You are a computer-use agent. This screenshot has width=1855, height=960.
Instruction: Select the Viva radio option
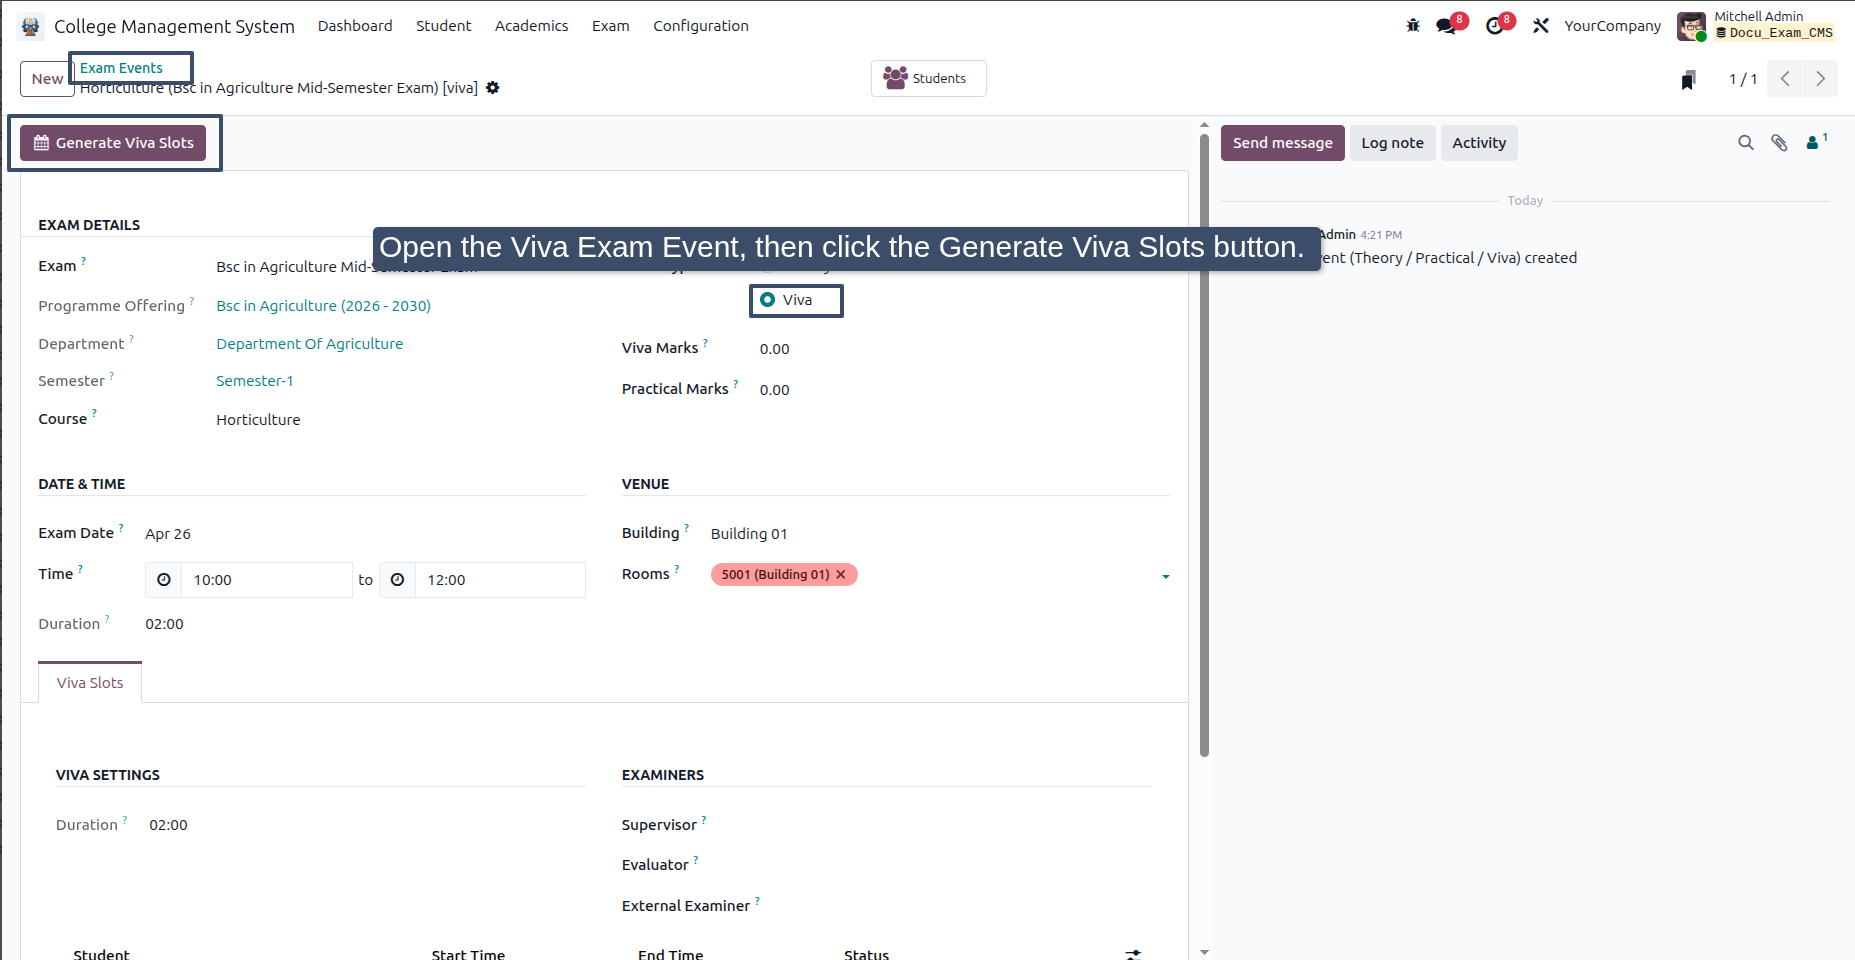[768, 300]
